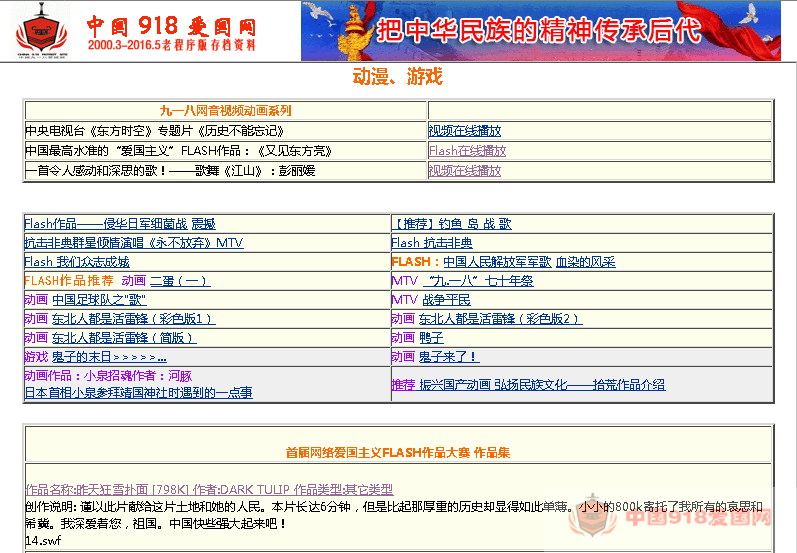Open 视频在线播放 link for 历史不能忘记
Viewport: 797px width, 553px height.
465,131
